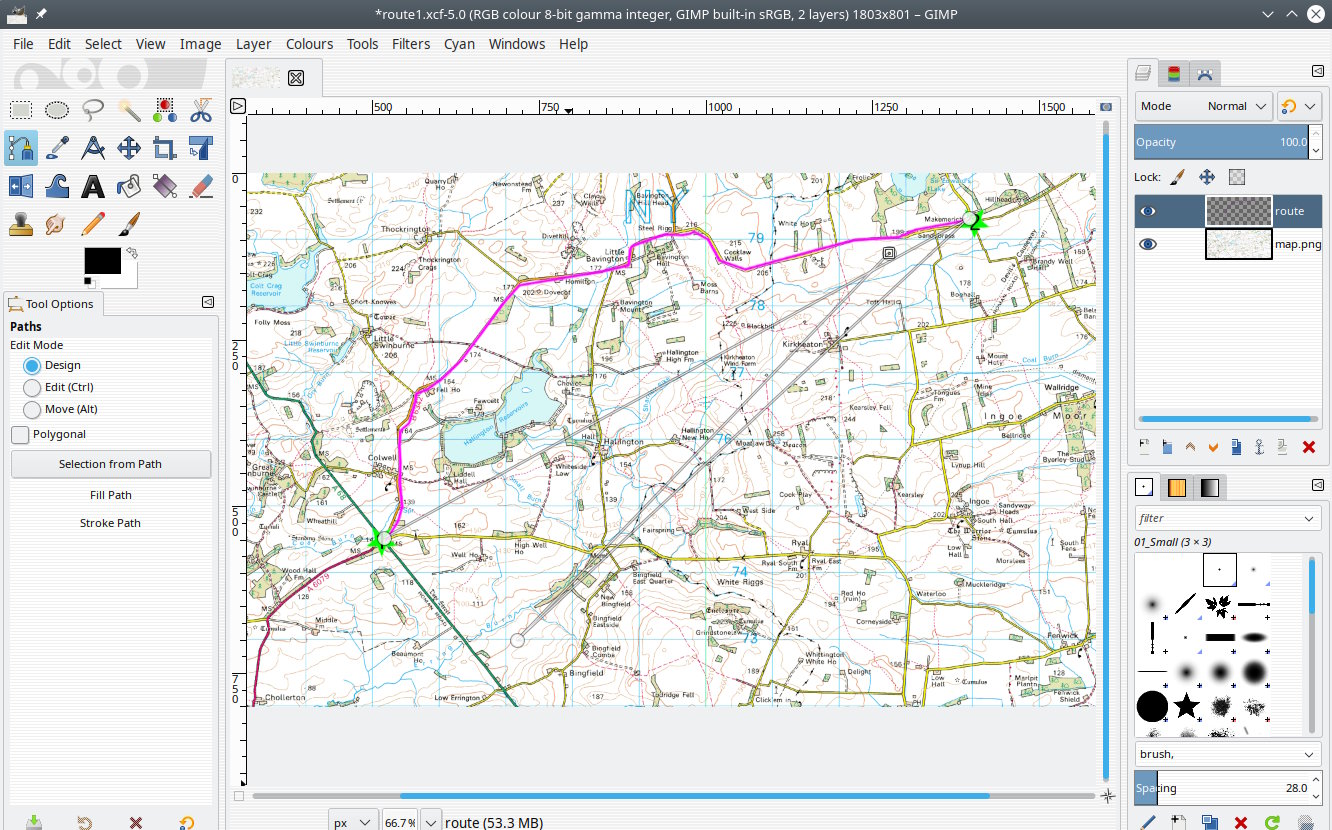Select the Ellipse Select tool

pos(57,110)
